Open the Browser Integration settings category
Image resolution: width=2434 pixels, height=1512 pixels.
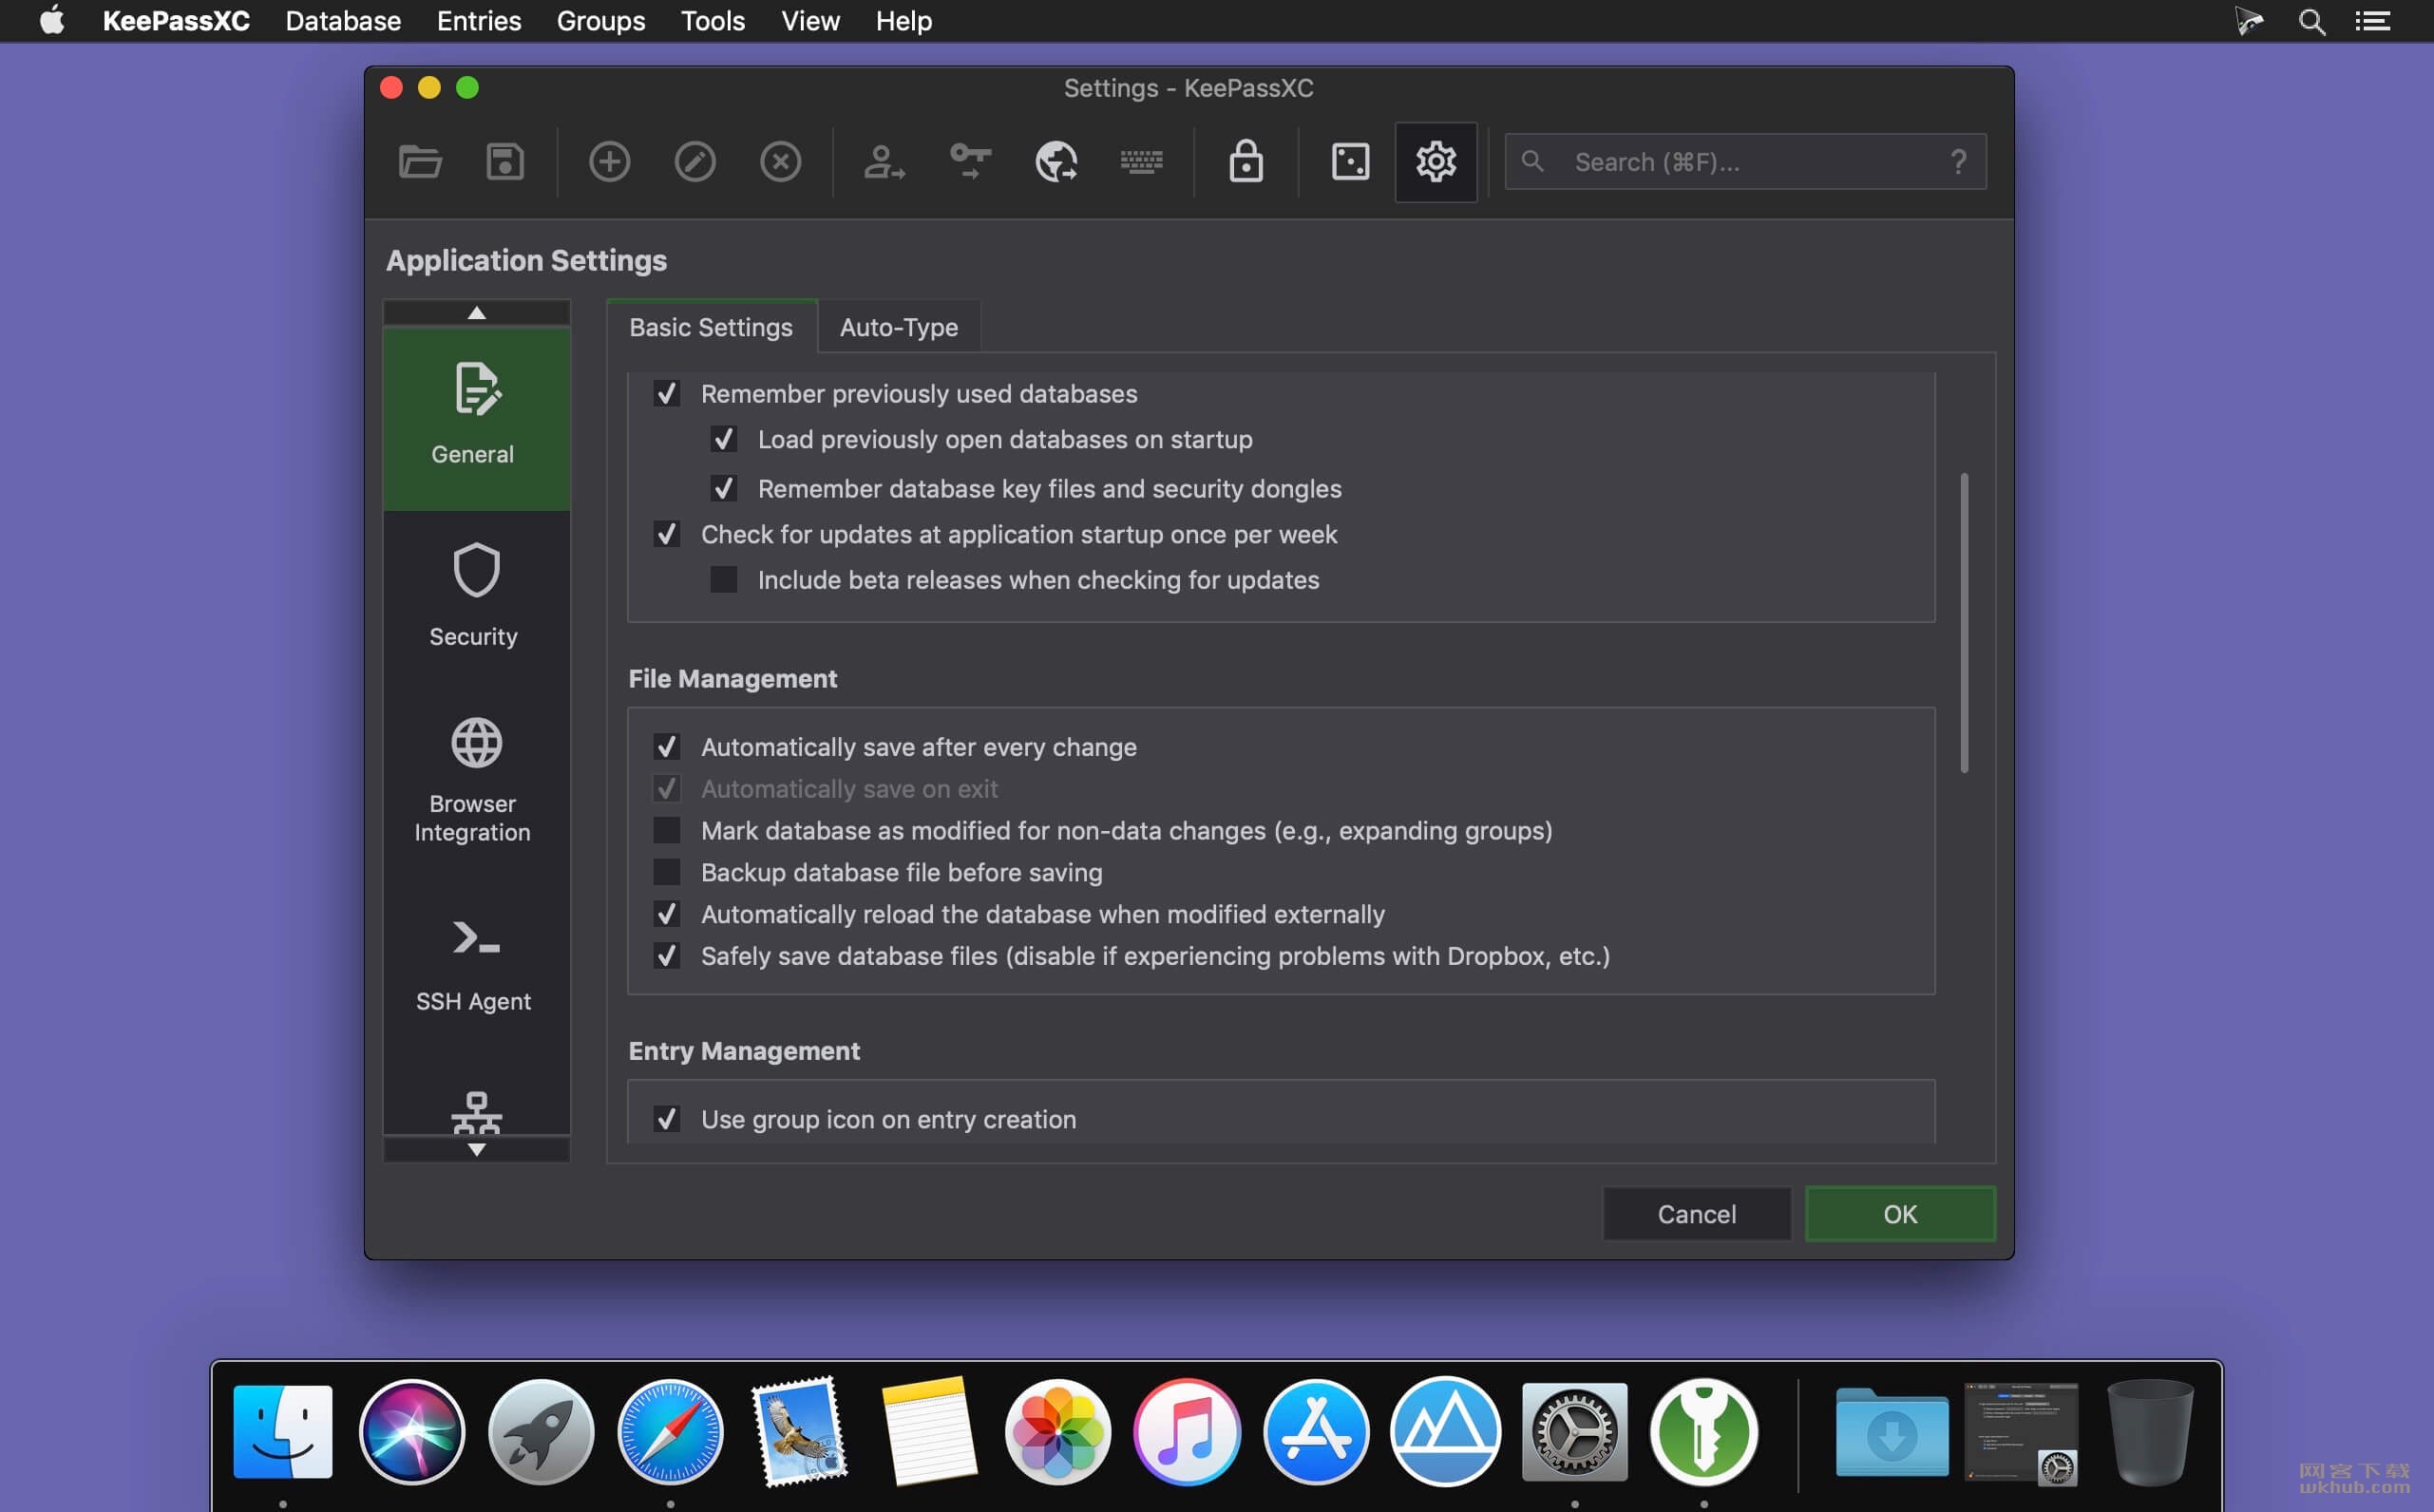tap(476, 780)
